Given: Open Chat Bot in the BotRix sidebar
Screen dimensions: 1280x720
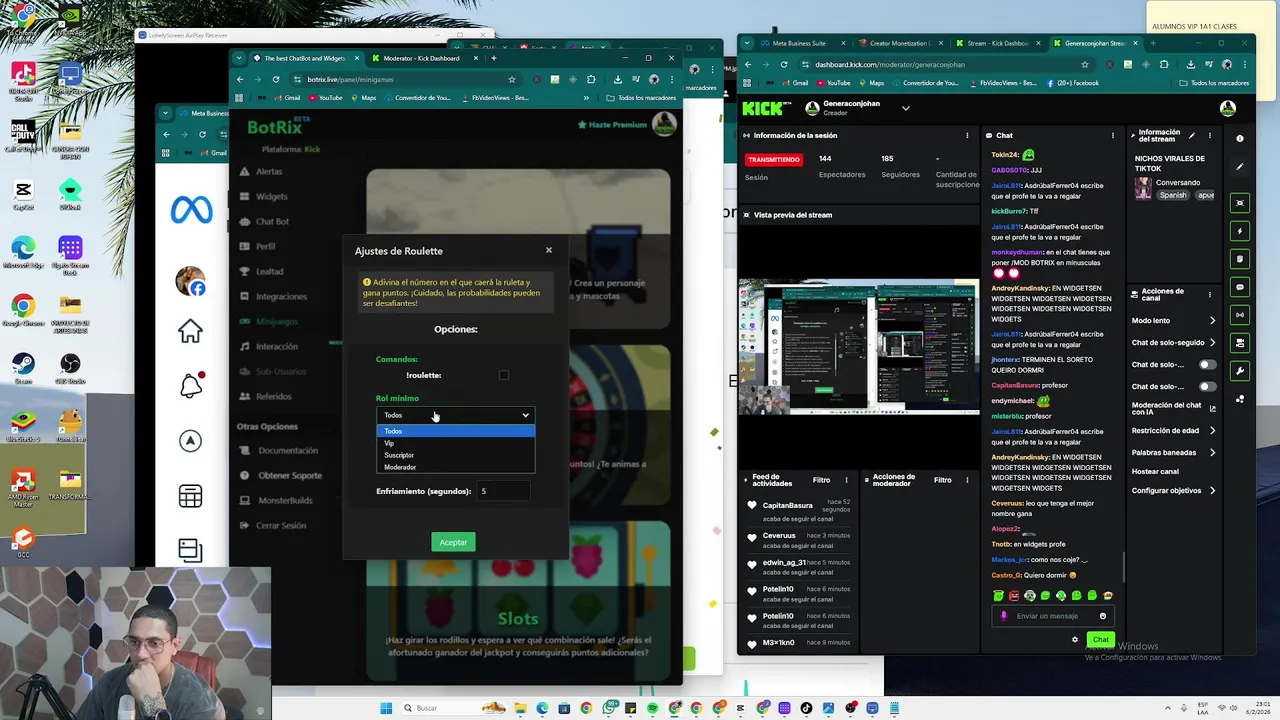Looking at the screenshot, I should 272,221.
